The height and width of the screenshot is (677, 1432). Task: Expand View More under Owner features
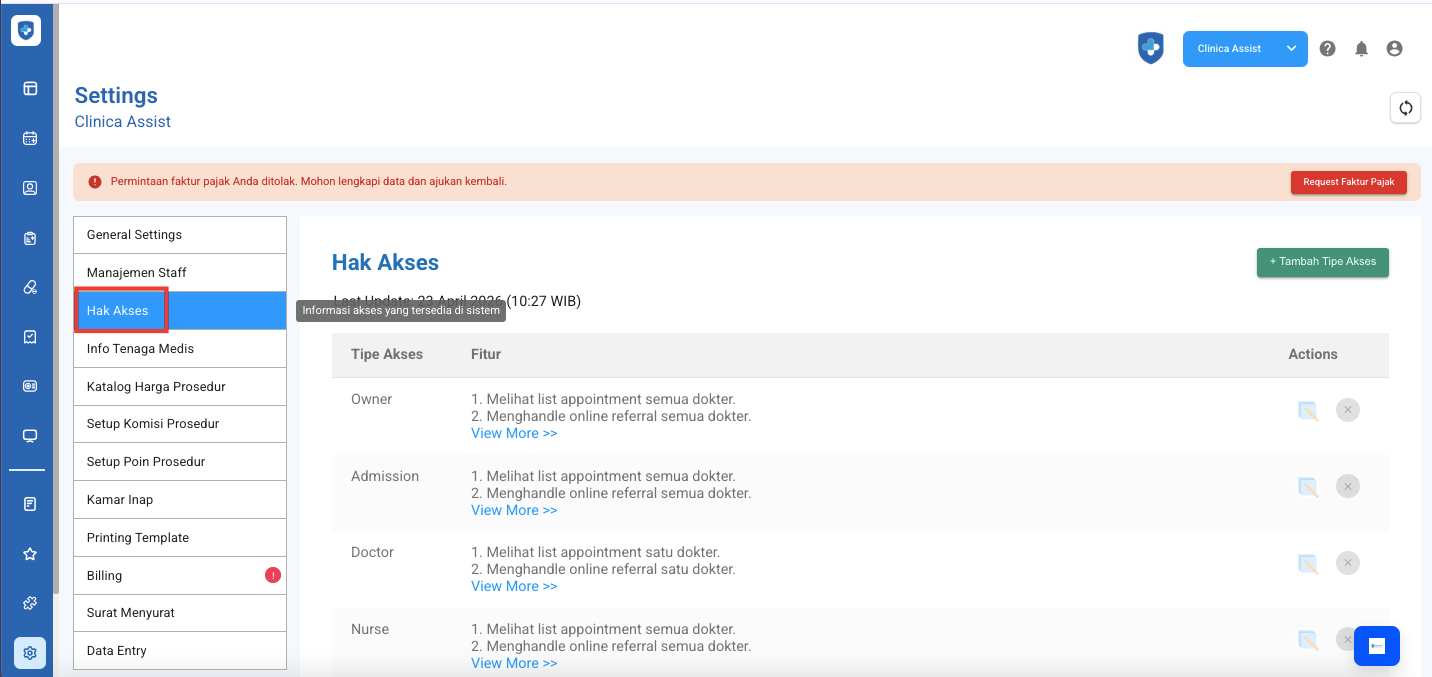[x=514, y=433]
